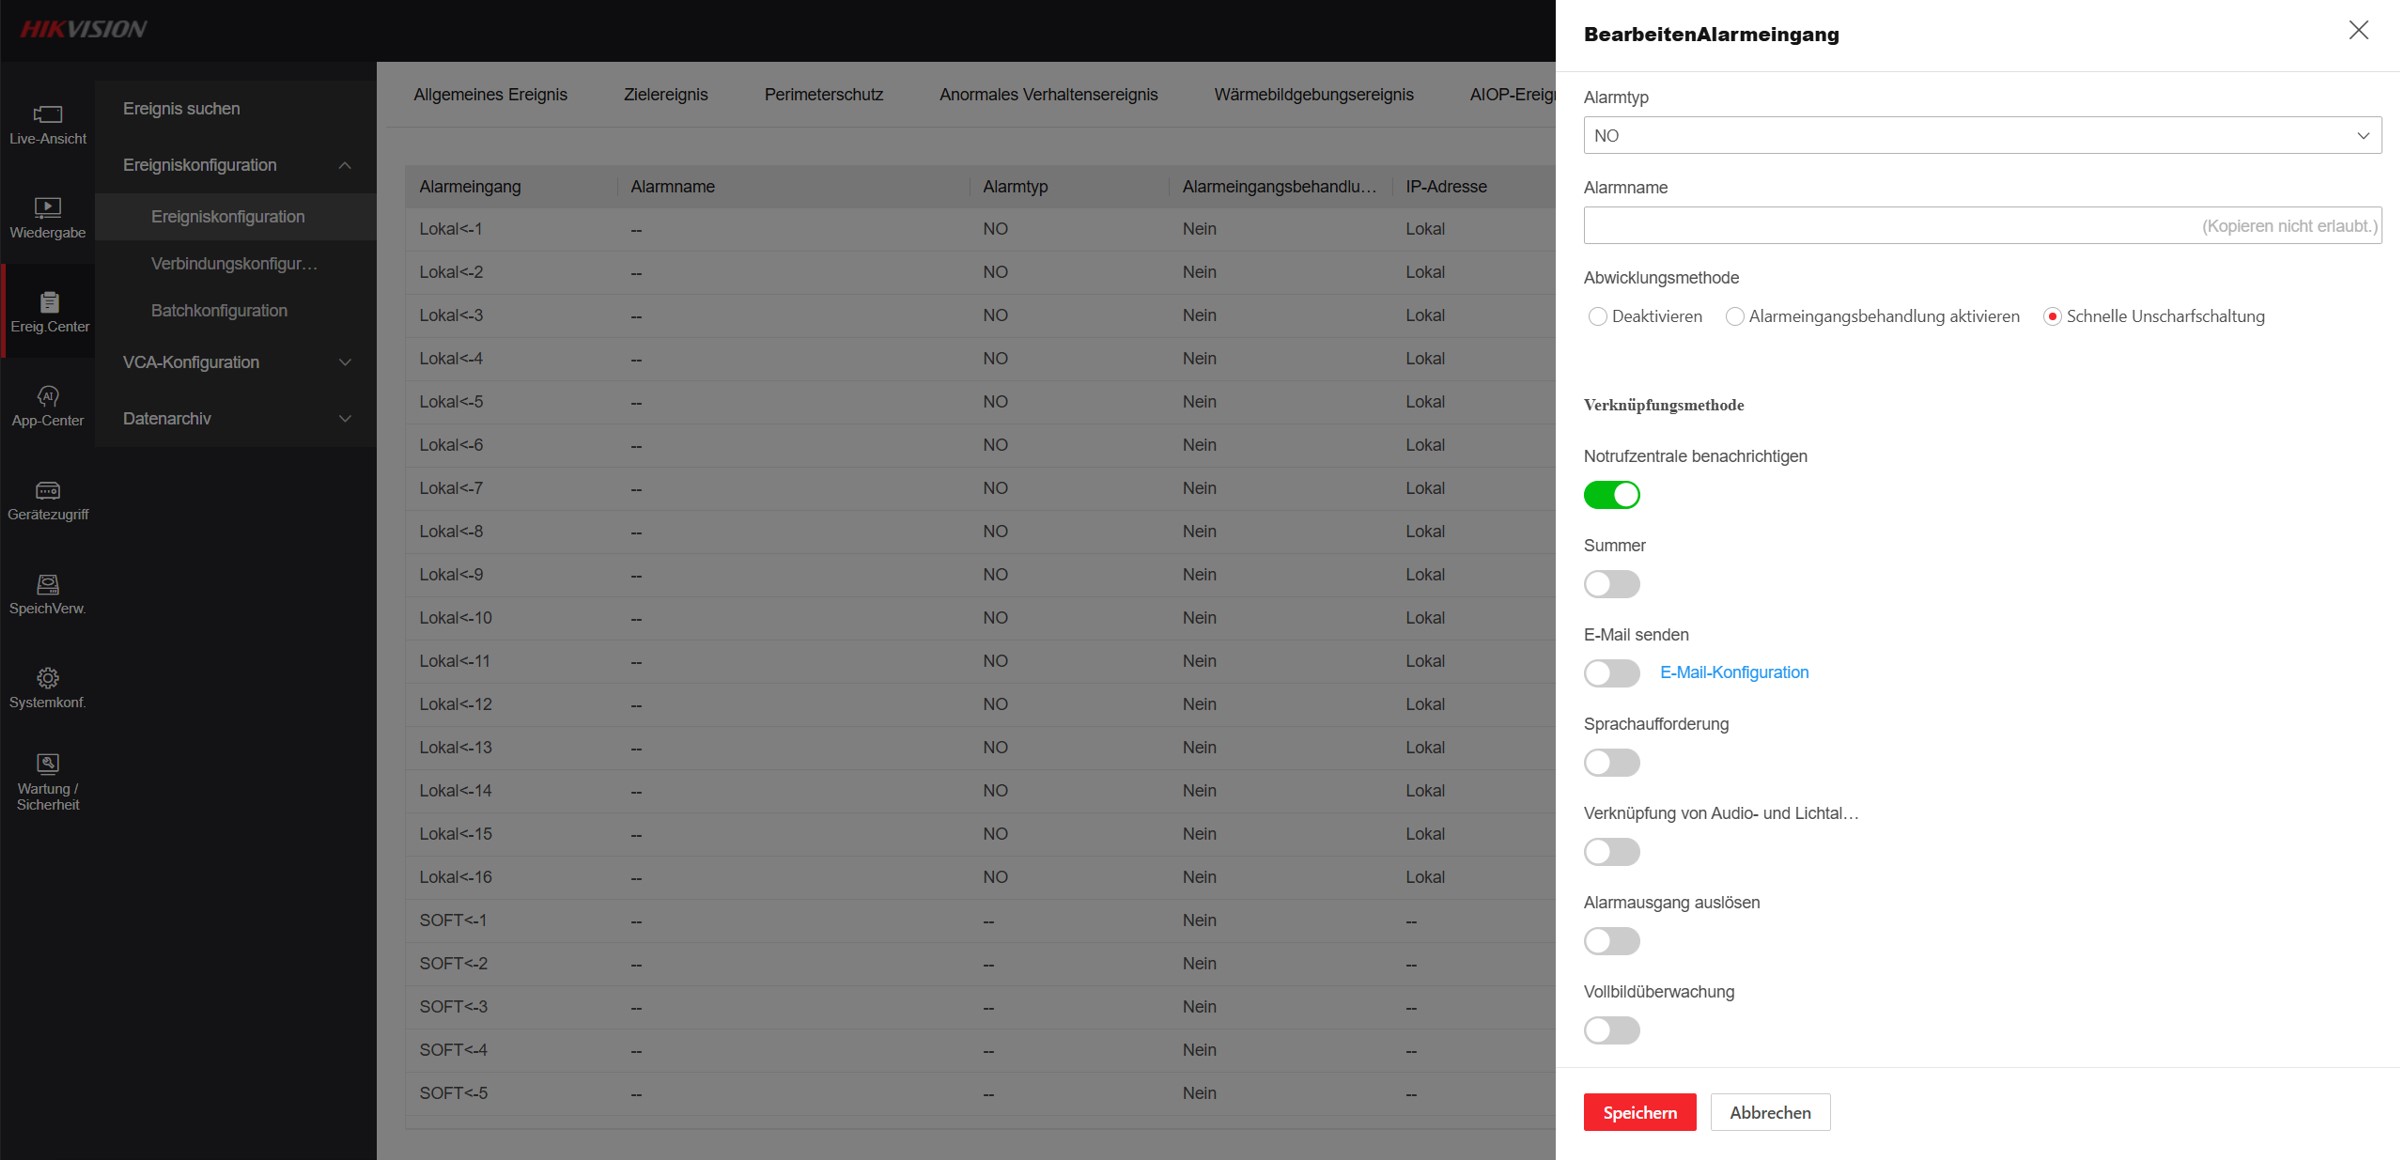Switch to the Perimeterschutz tab

[x=823, y=95]
